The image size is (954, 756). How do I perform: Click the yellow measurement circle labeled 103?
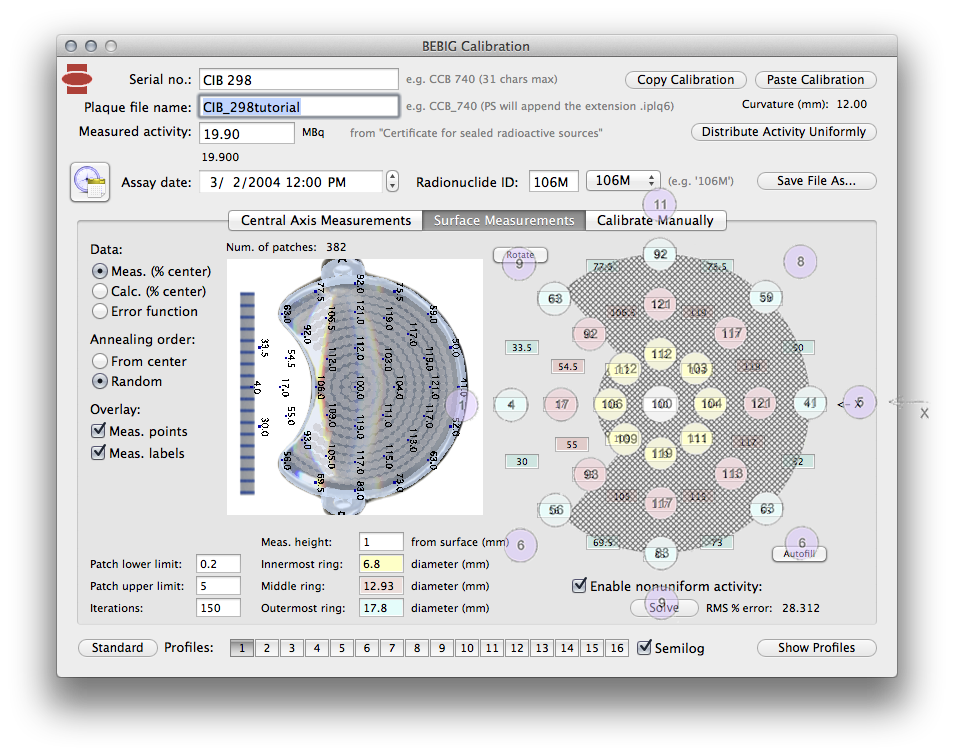click(x=696, y=369)
